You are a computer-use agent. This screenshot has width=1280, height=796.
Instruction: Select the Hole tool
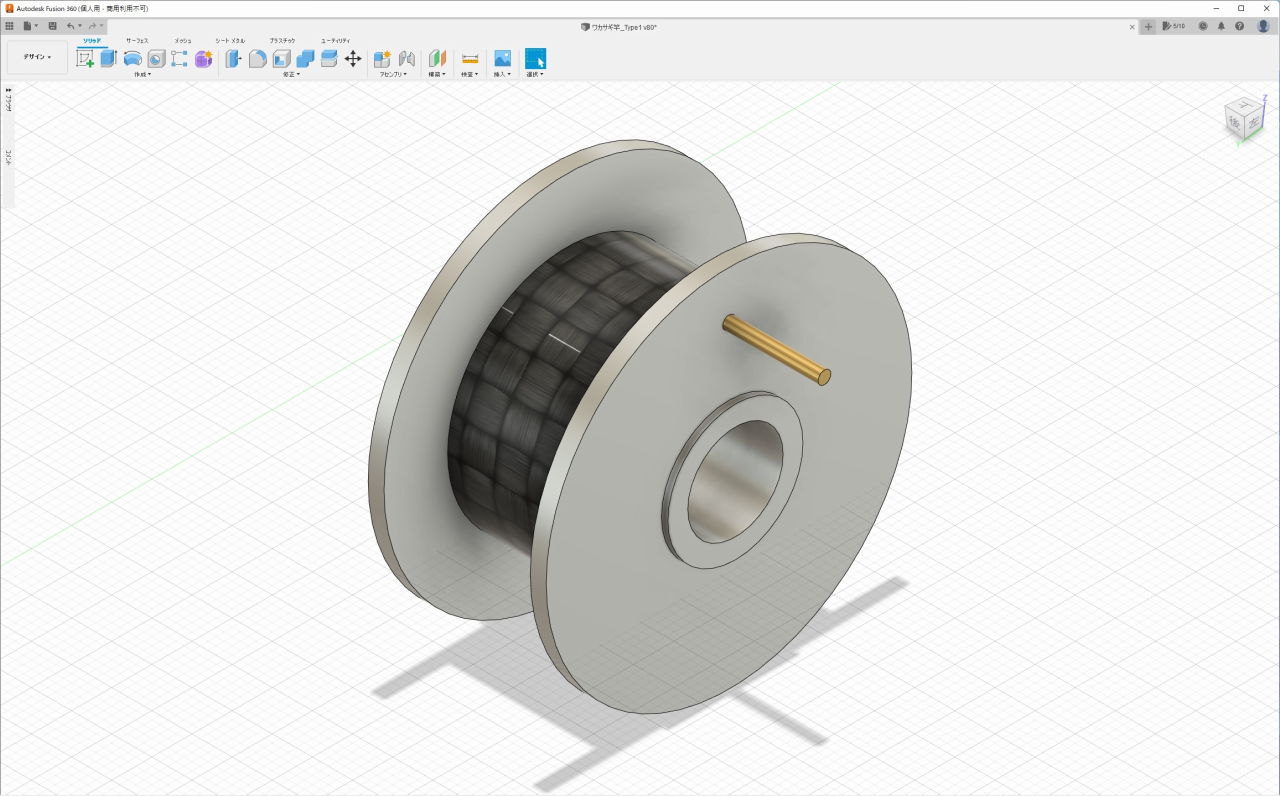[x=156, y=59]
